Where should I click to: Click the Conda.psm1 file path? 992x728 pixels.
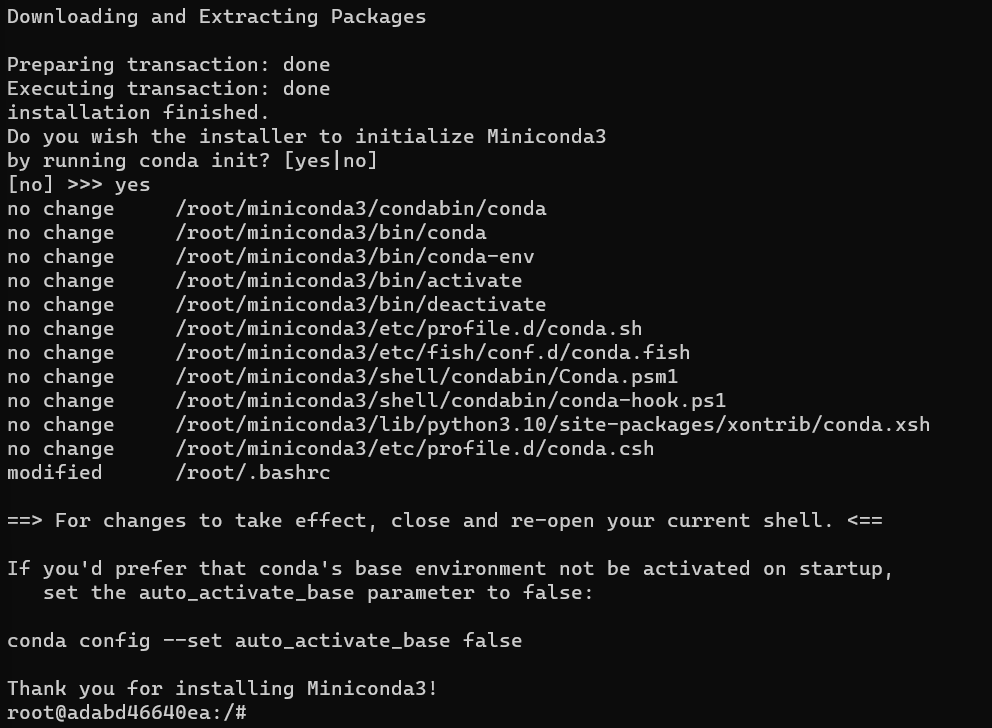[x=426, y=377]
